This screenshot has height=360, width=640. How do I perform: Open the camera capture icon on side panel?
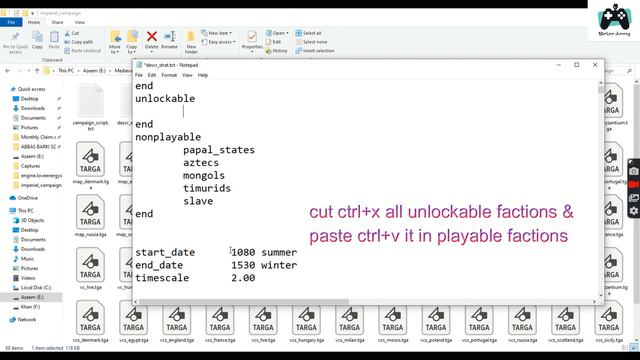point(633,171)
